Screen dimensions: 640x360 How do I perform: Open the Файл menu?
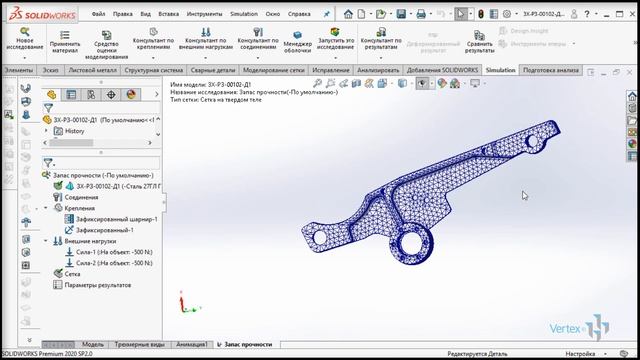pos(98,14)
